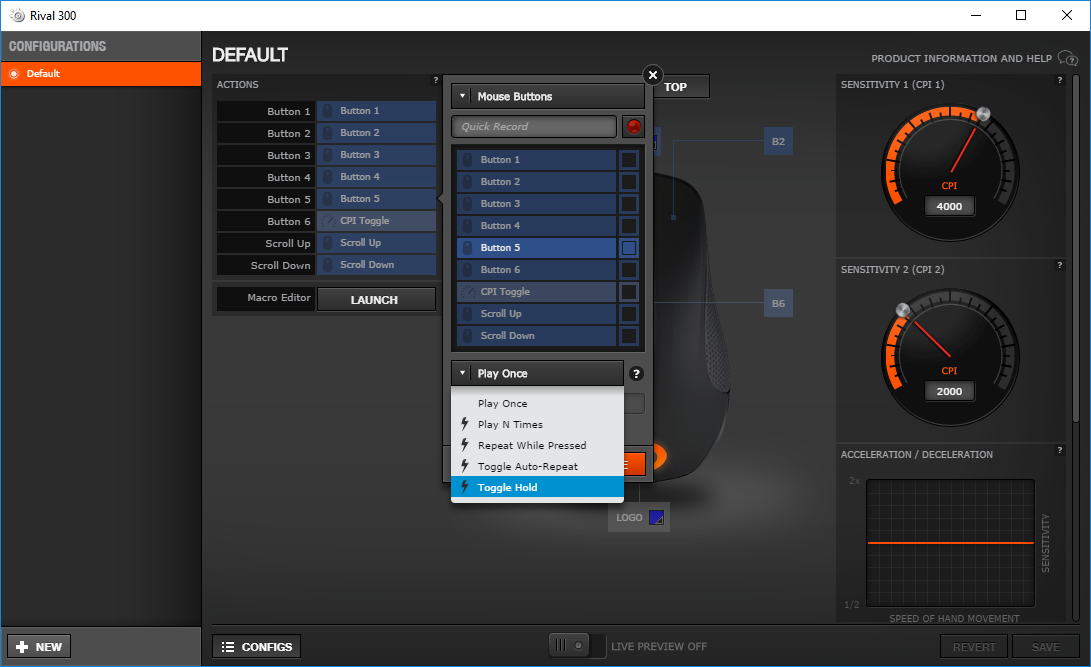Close the macro popup with the X
Image resolution: width=1091 pixels, height=667 pixels.
click(x=653, y=75)
